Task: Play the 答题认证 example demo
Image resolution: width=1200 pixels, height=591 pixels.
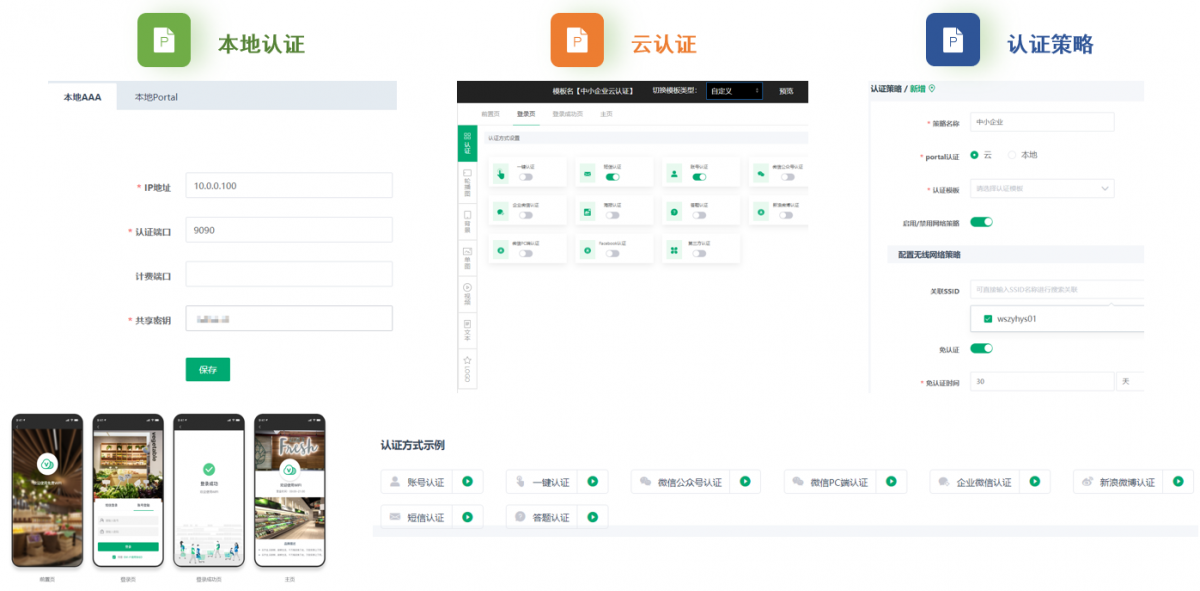Action: 592,517
